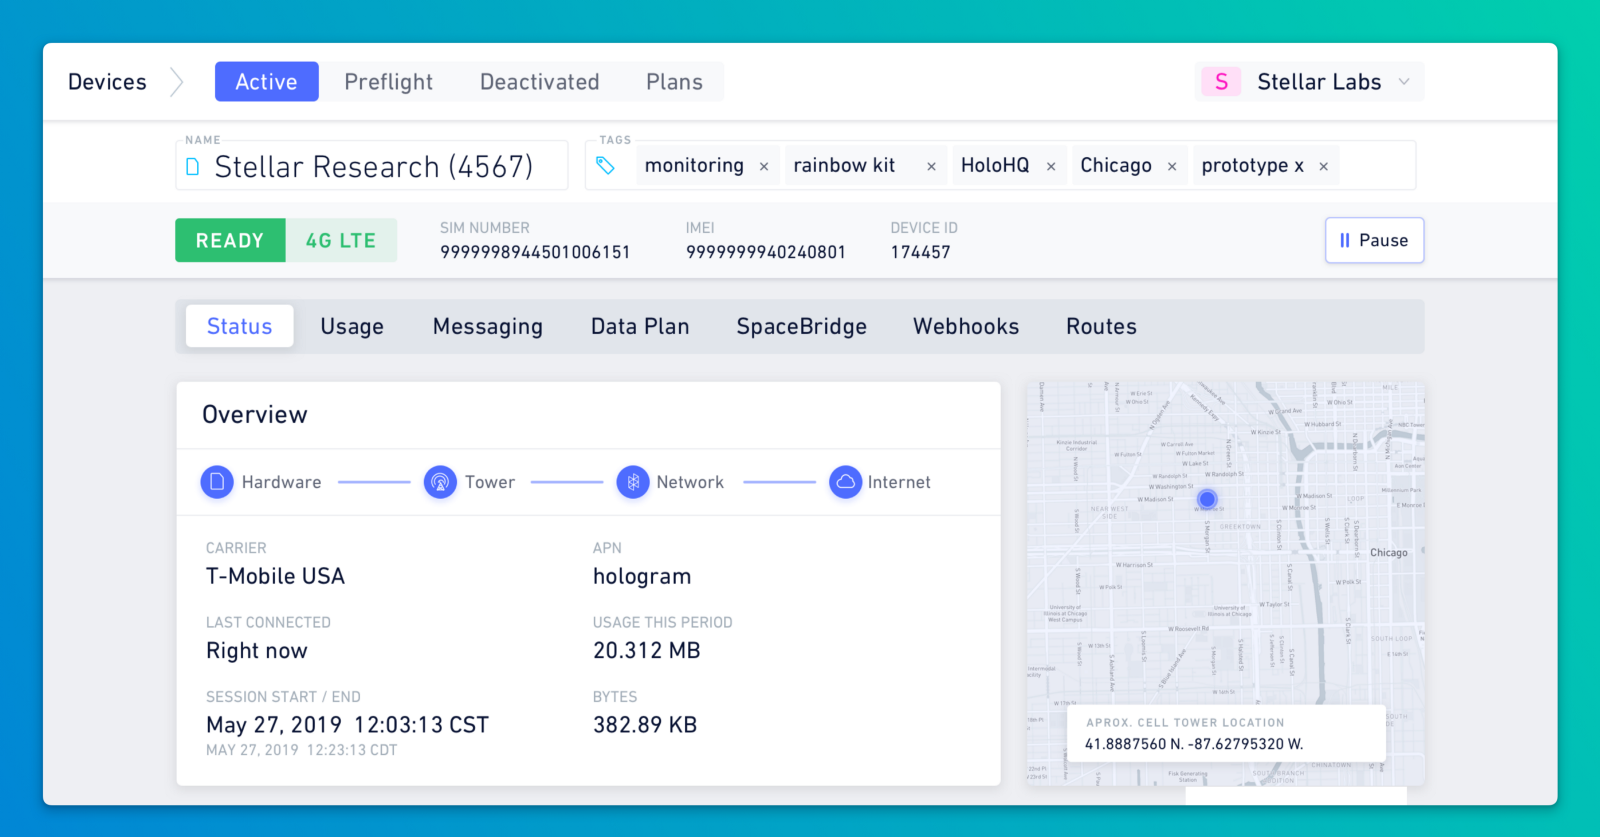Click the APN value hologram
1600x837 pixels.
coord(642,577)
